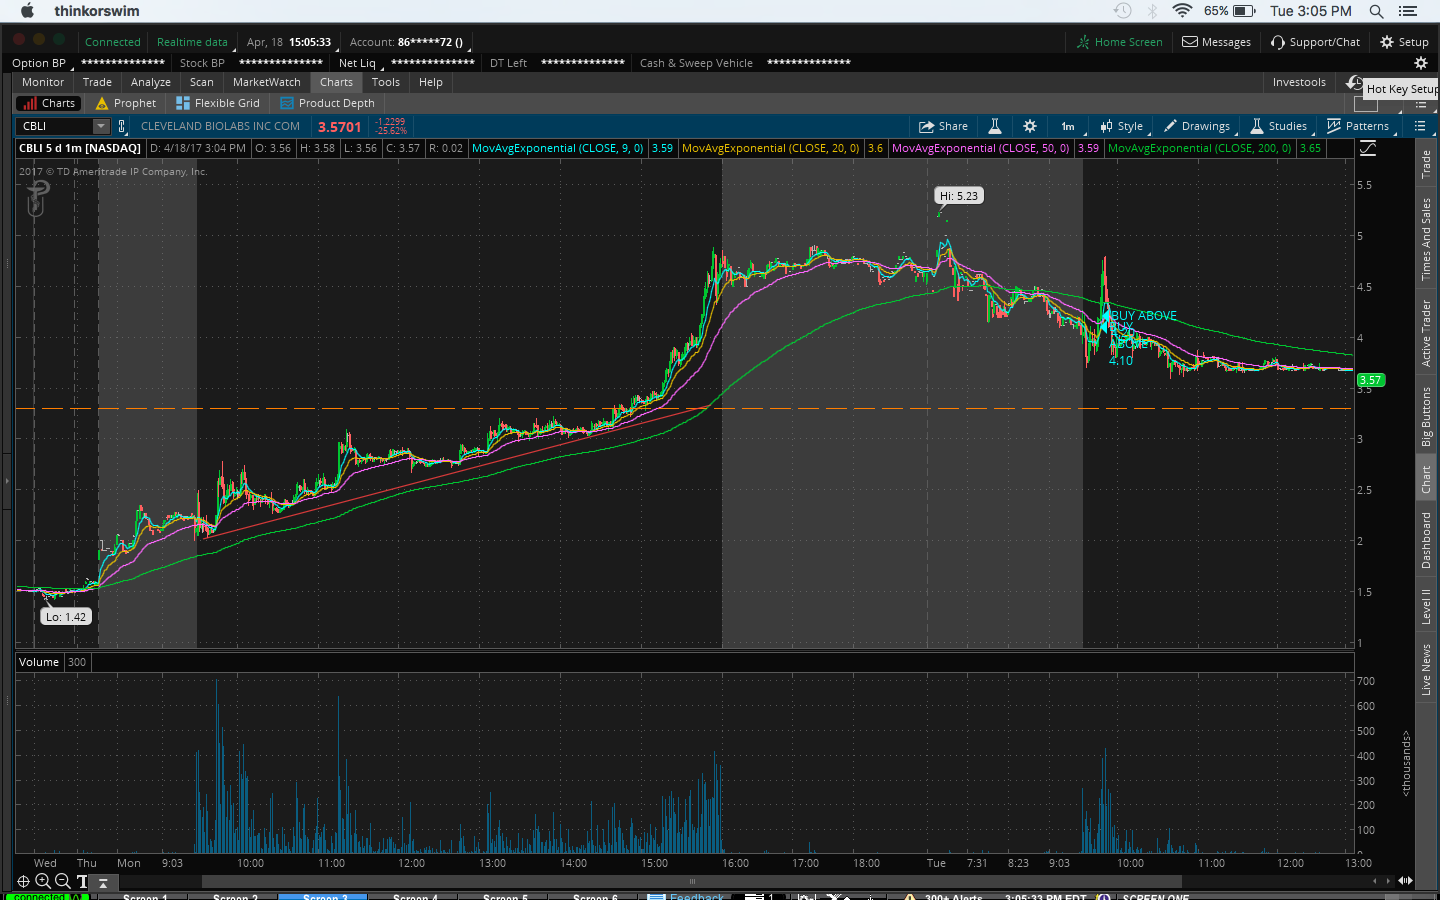
Task: Open the Prophet subtab
Action: point(126,103)
